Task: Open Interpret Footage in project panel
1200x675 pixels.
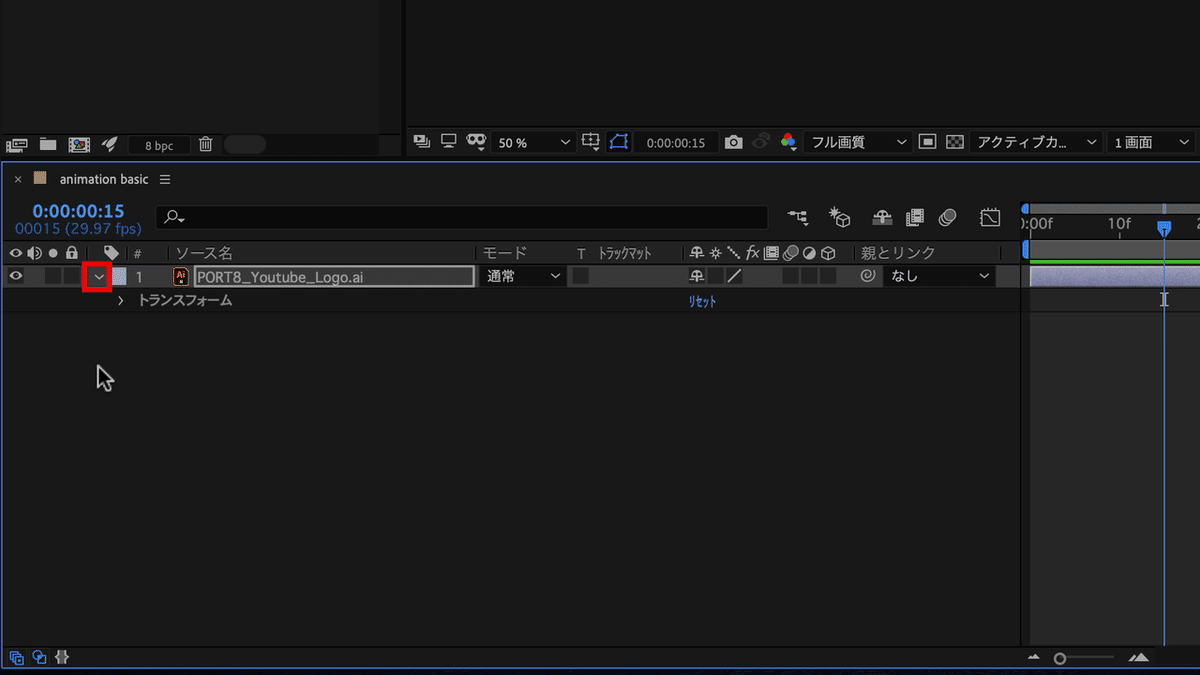Action: (16, 145)
